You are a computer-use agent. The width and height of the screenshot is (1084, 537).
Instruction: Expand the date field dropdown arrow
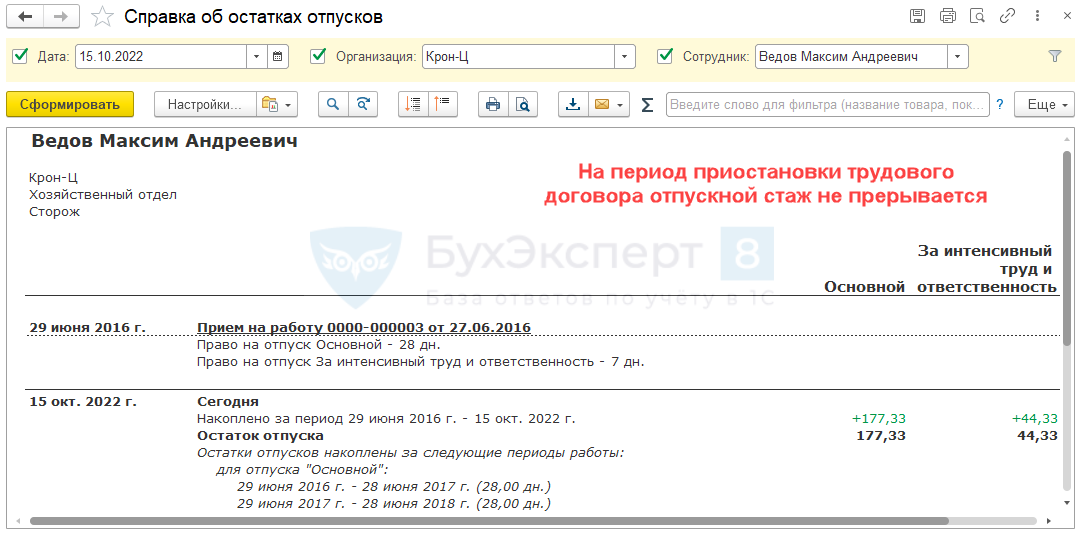pyautogui.click(x=257, y=57)
